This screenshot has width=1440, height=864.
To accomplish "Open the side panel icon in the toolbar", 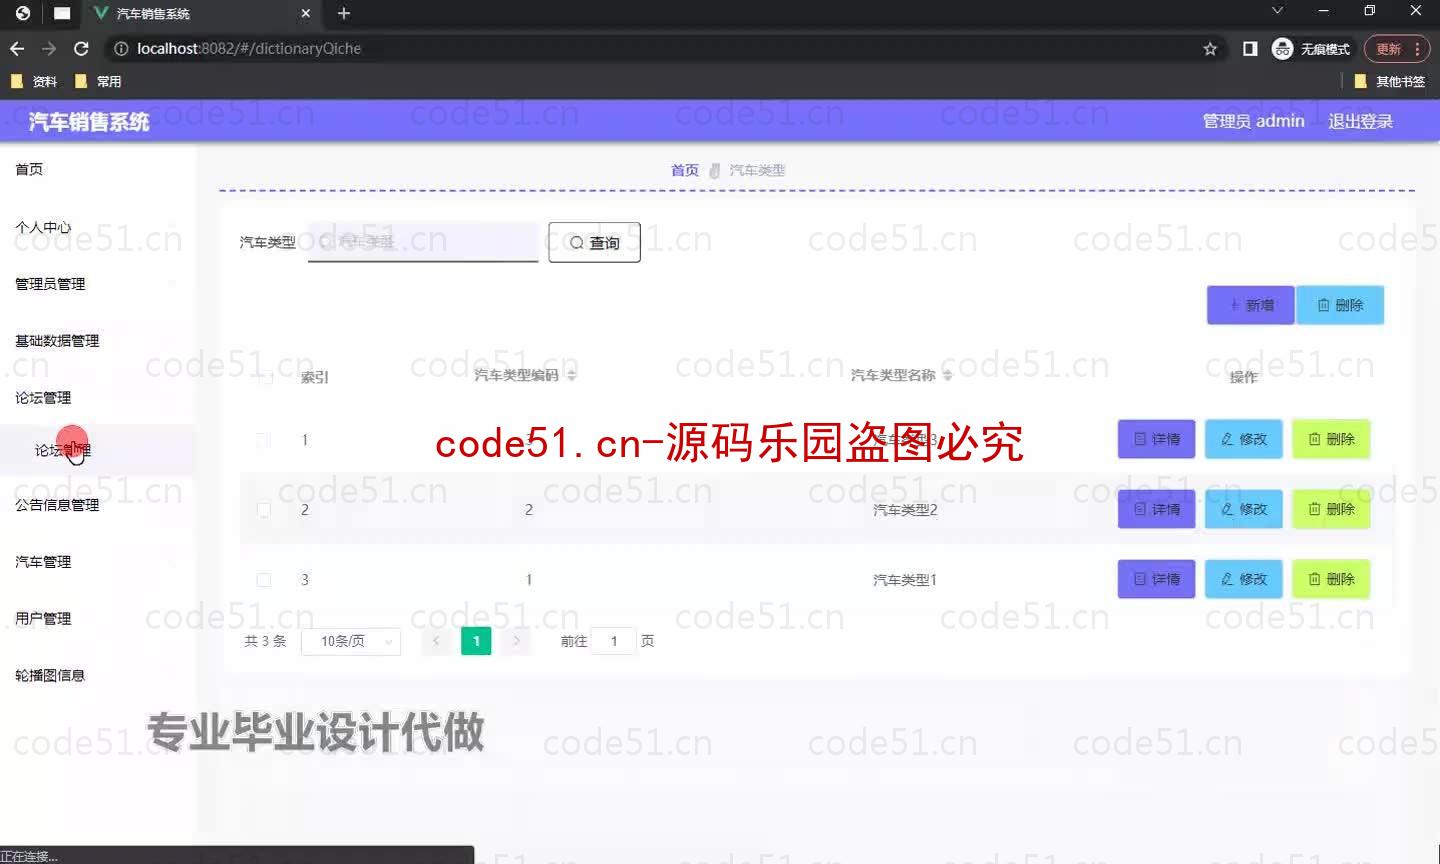I will coord(1250,48).
